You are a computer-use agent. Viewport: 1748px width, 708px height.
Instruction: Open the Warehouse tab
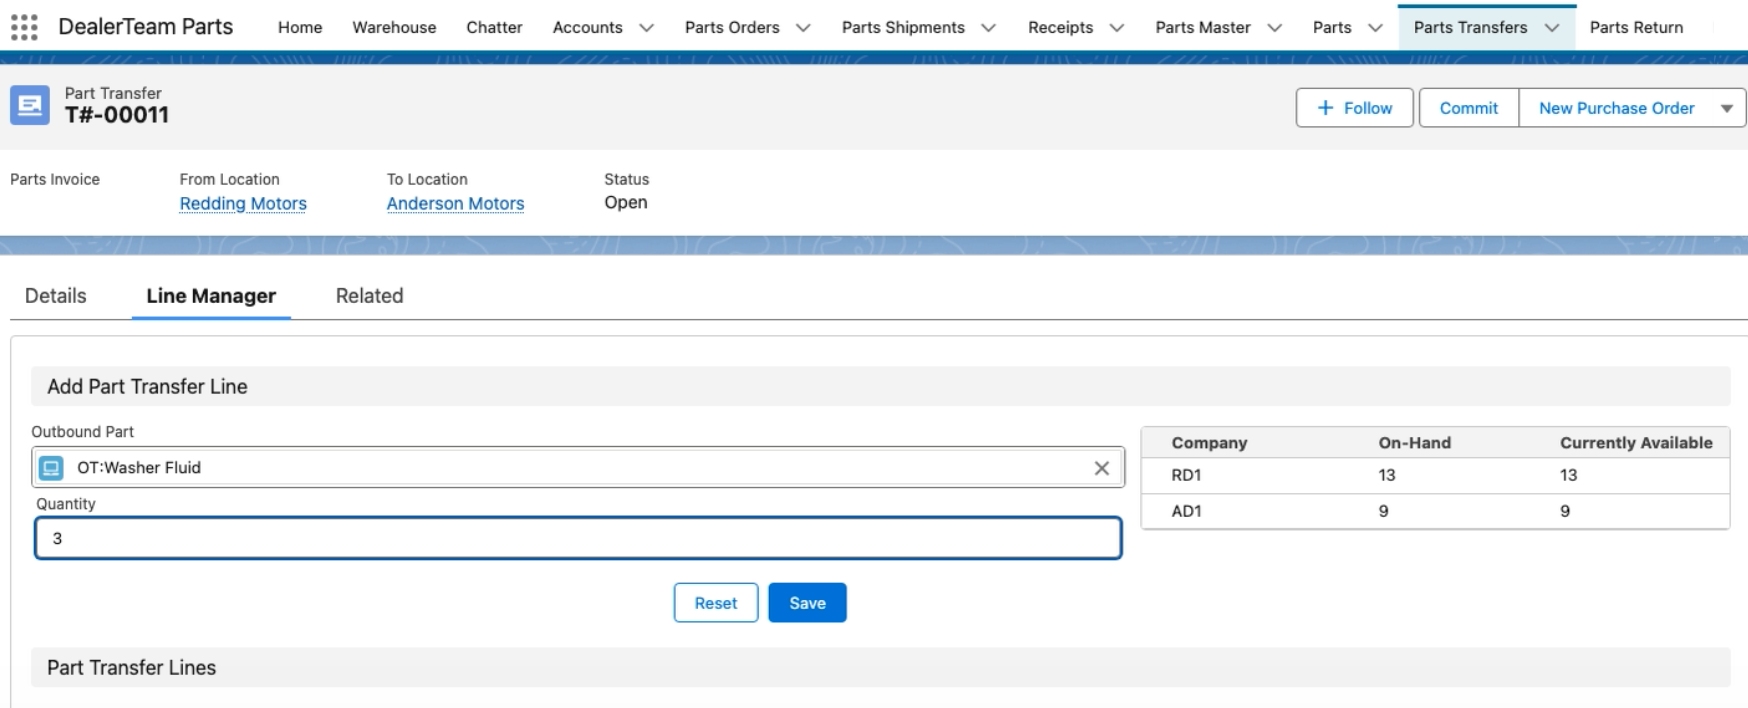[394, 27]
